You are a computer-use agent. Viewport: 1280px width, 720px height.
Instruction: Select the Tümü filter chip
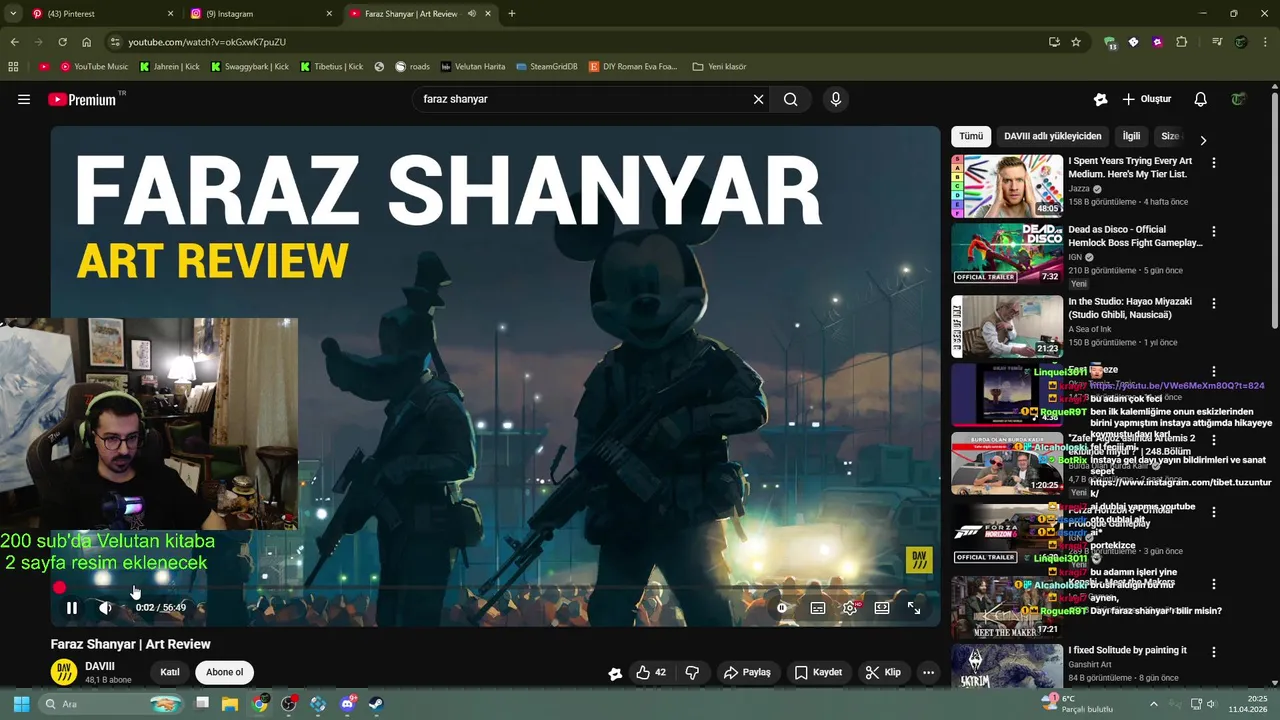coord(971,136)
